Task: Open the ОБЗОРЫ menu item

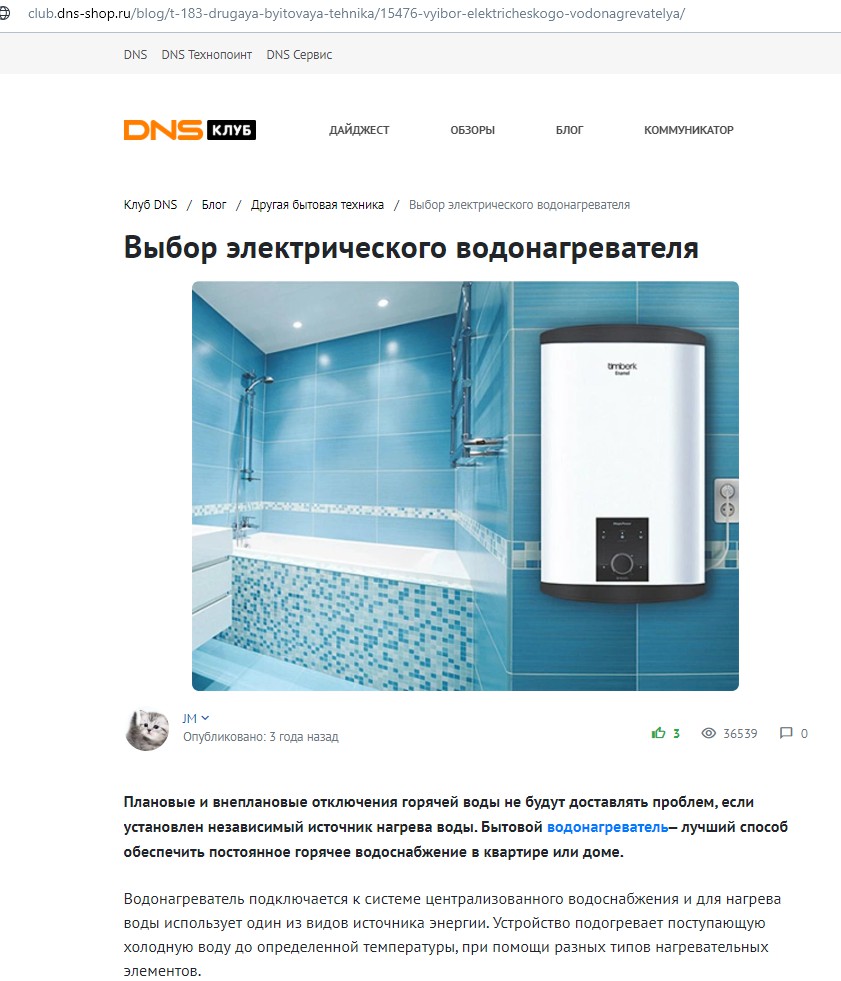Action: 472,130
